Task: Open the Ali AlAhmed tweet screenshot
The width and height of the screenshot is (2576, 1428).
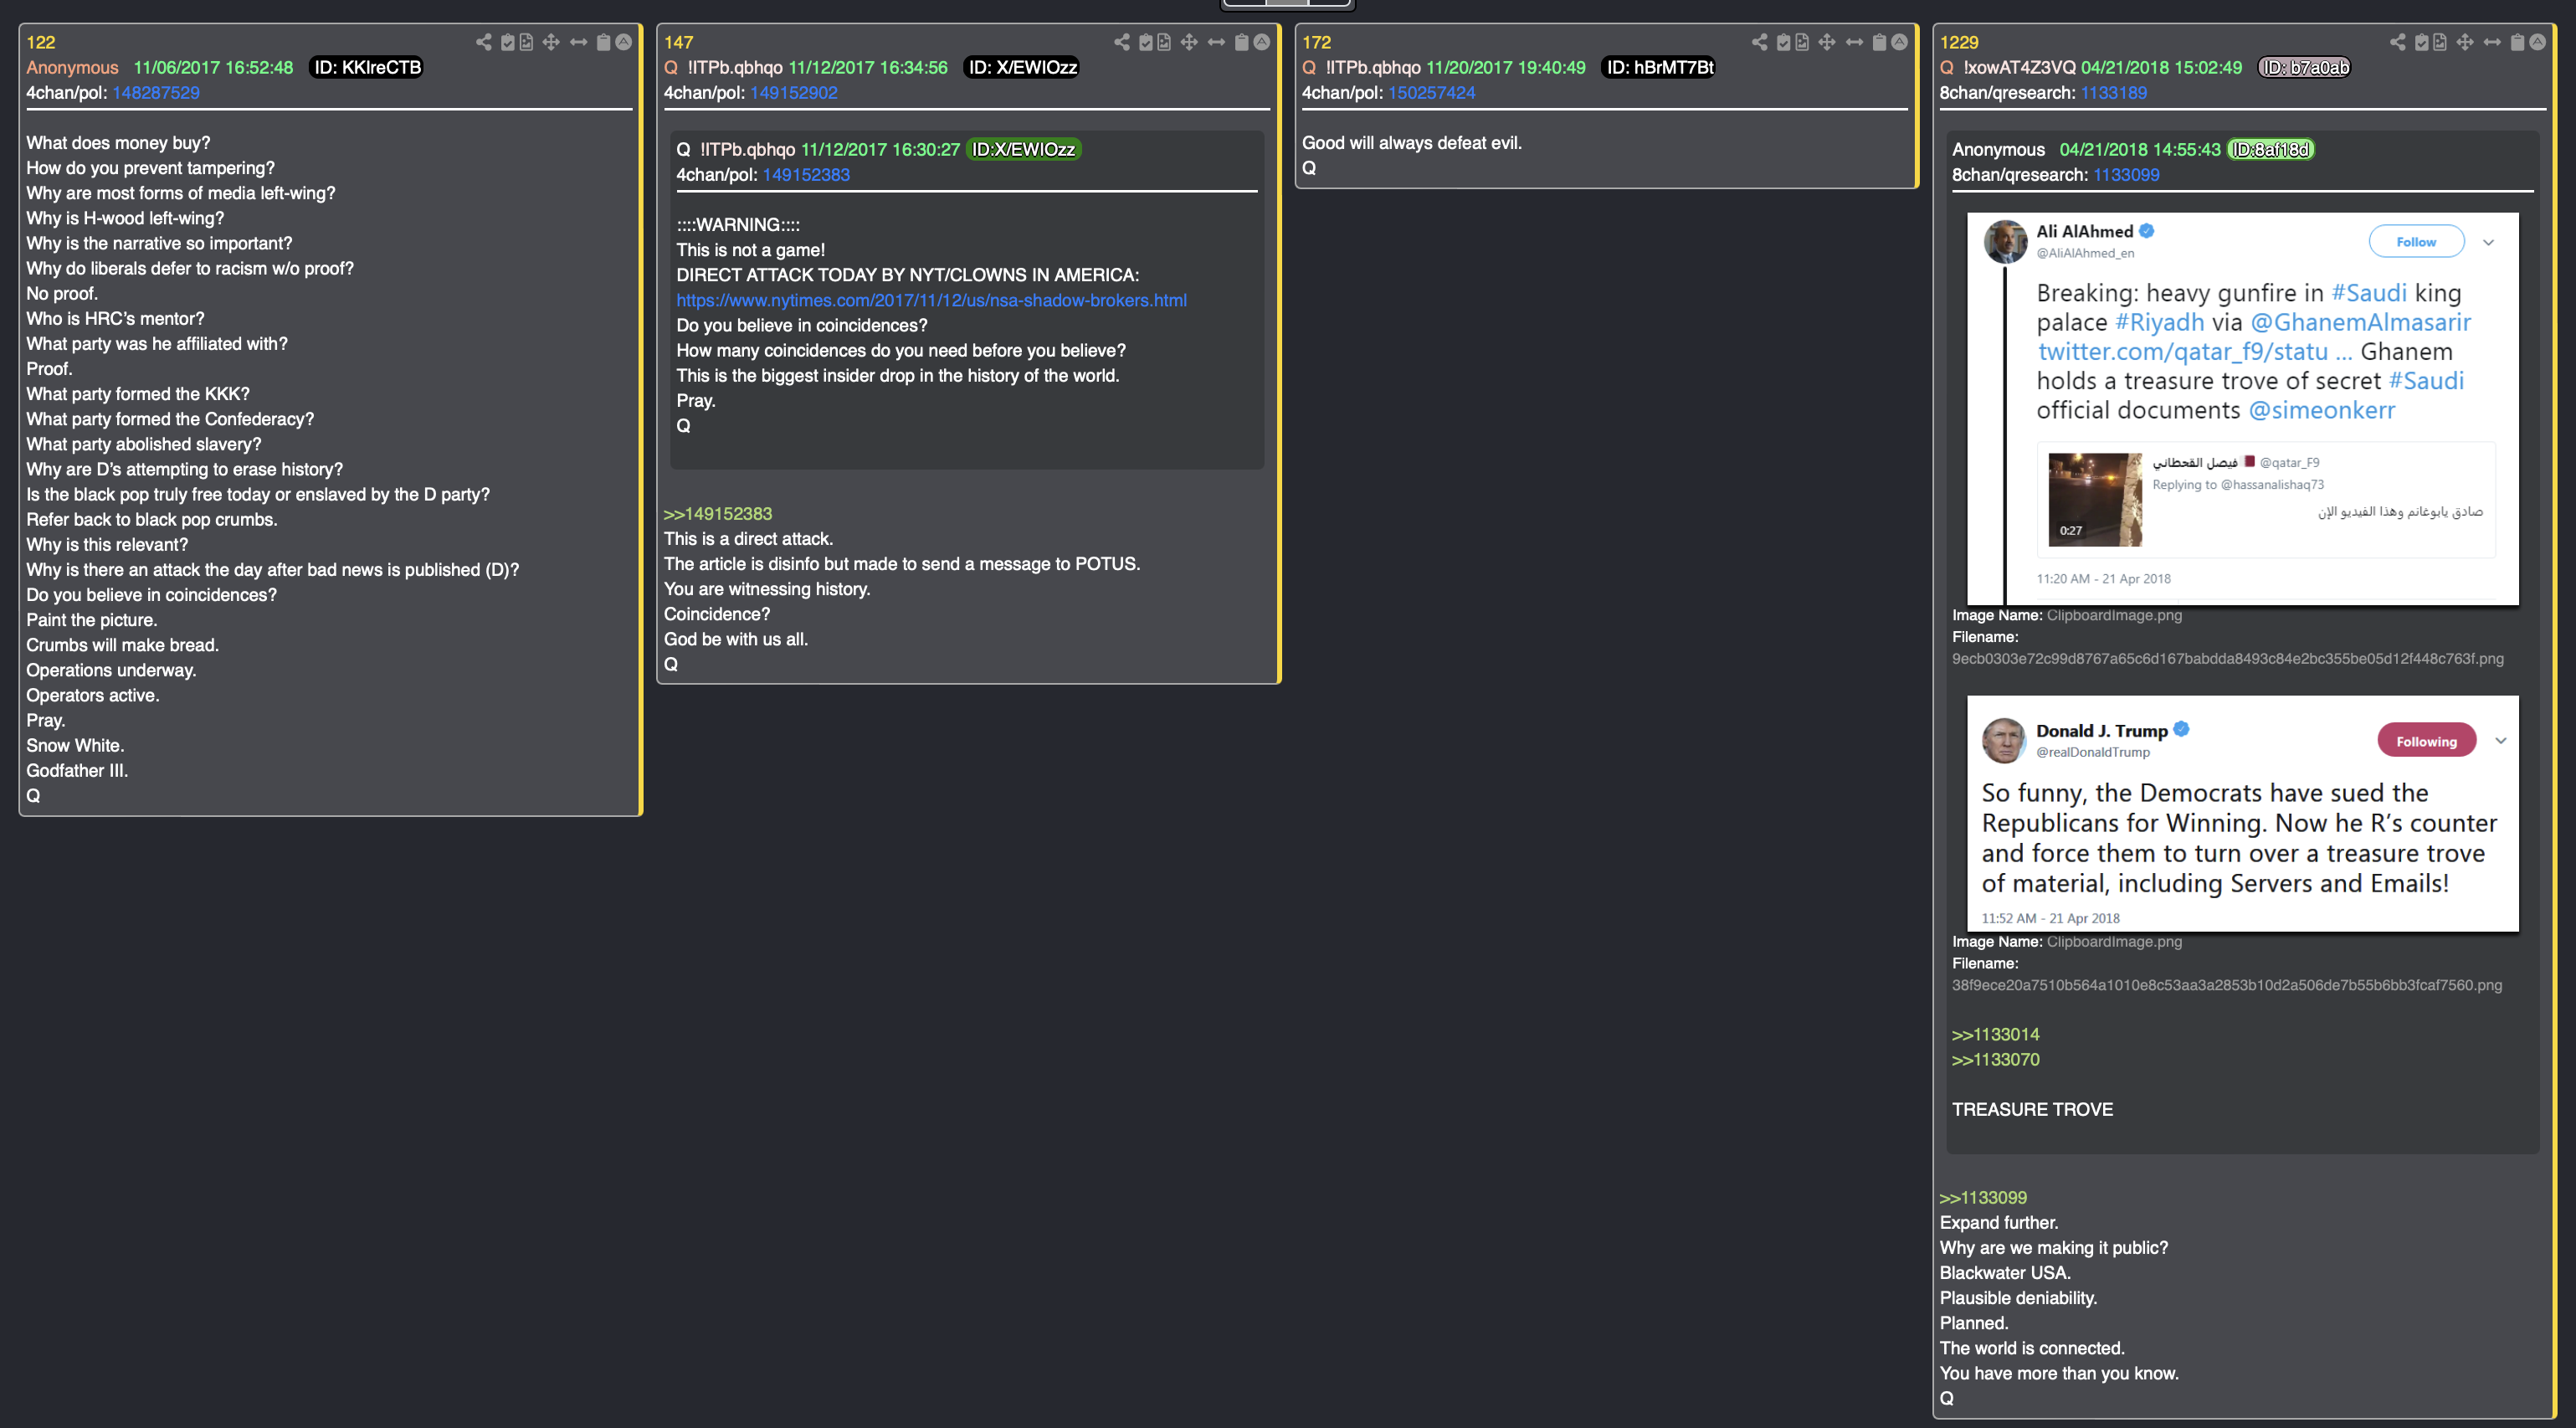Action: pyautogui.click(x=2242, y=408)
